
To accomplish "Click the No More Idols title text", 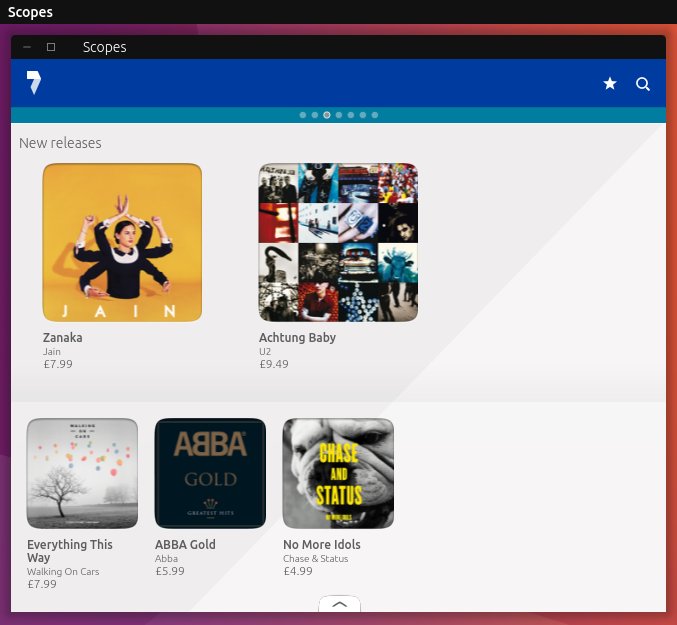I will [x=322, y=544].
